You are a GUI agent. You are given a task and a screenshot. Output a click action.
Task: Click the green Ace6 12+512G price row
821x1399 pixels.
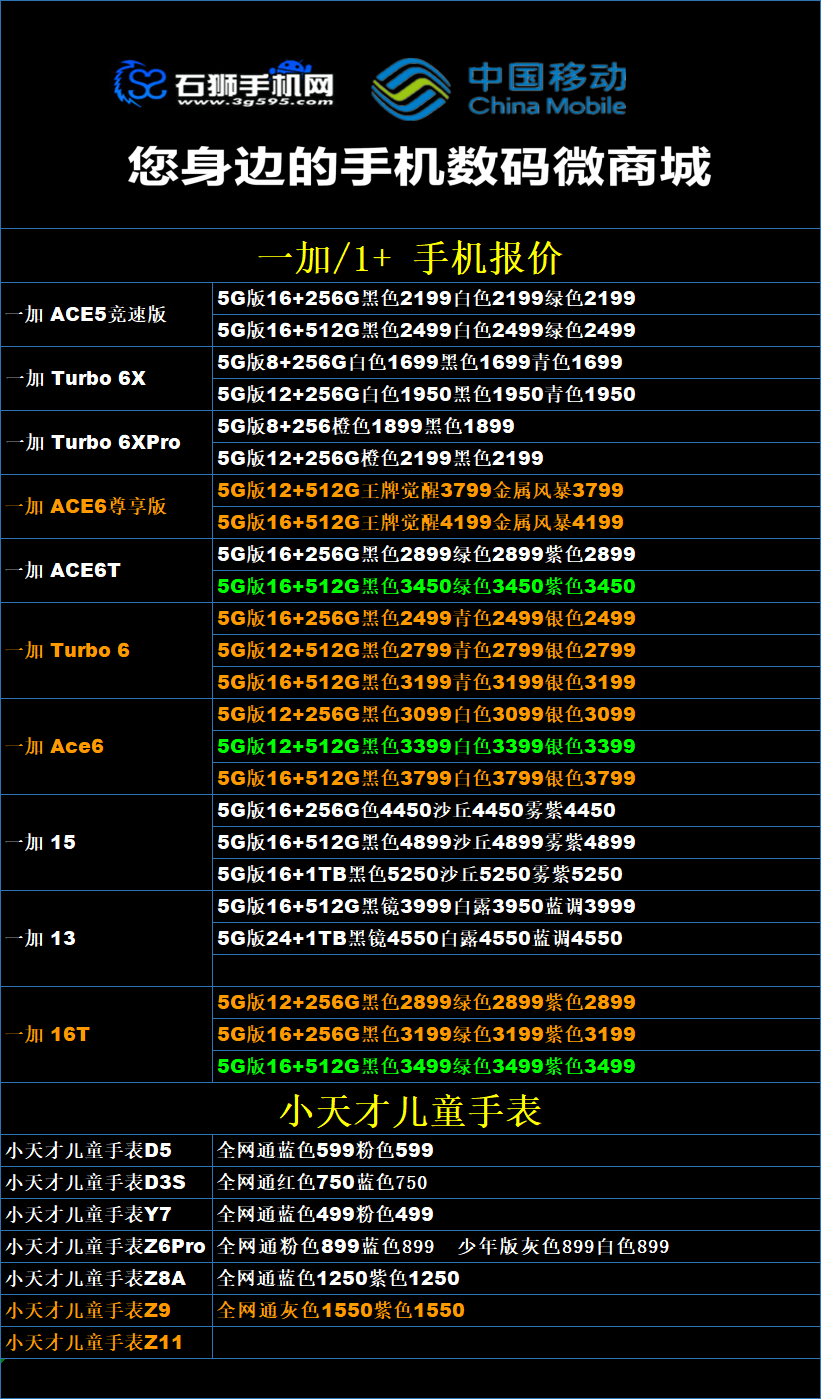point(516,746)
